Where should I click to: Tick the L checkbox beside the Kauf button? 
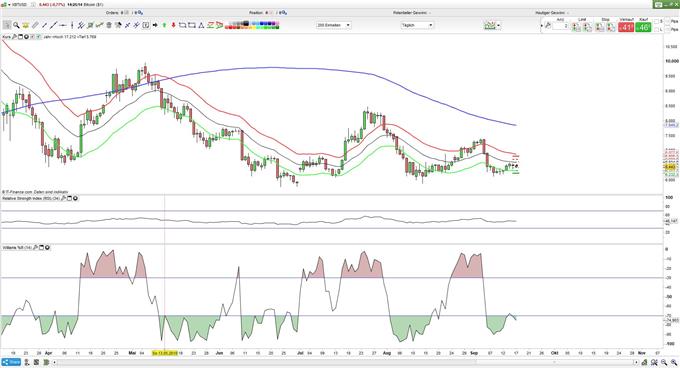tap(656, 29)
